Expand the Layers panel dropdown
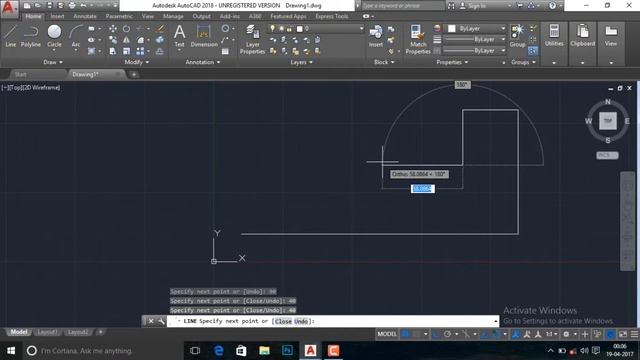Viewport: 640px width, 360px height. 301,62
